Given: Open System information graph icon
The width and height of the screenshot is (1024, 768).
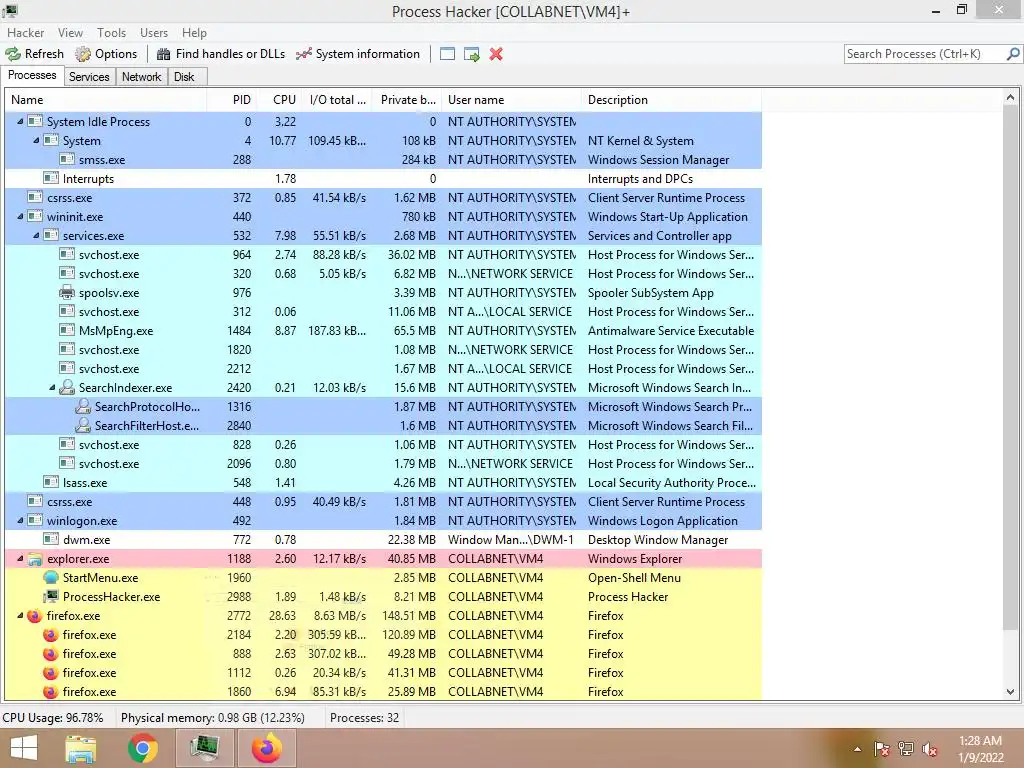Looking at the screenshot, I should click(304, 54).
